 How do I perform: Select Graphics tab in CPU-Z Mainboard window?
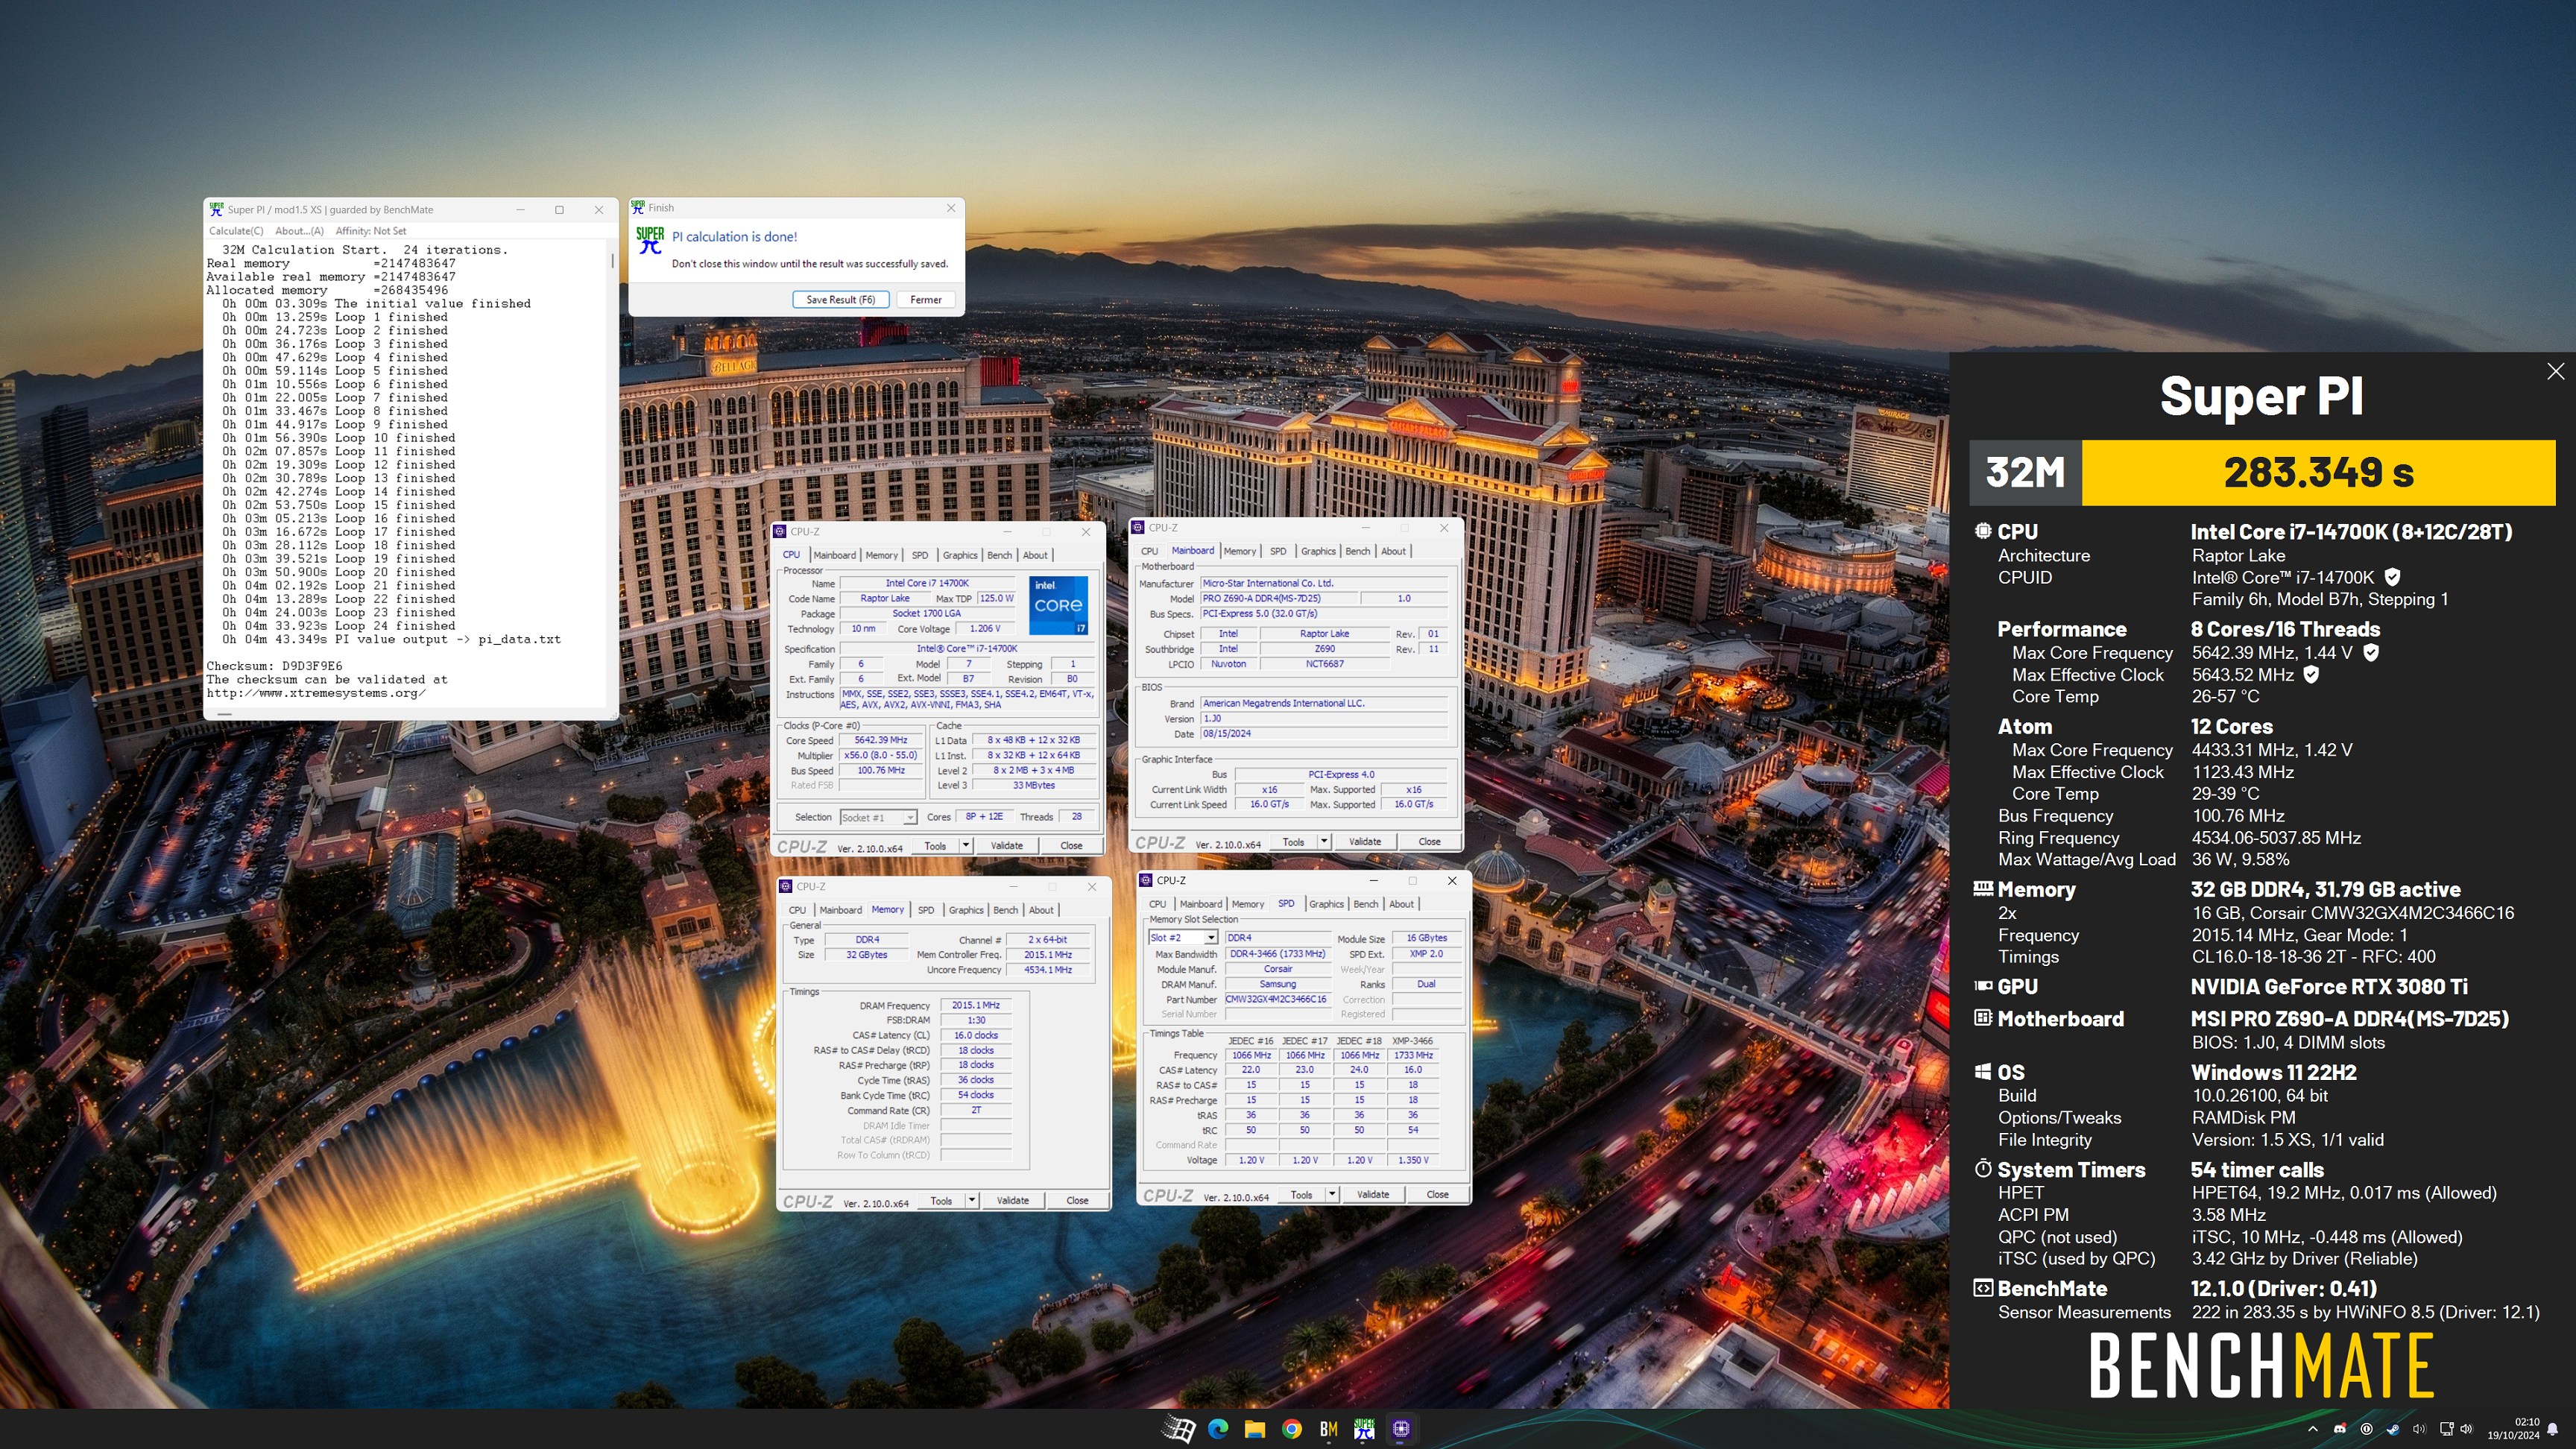[x=1317, y=551]
